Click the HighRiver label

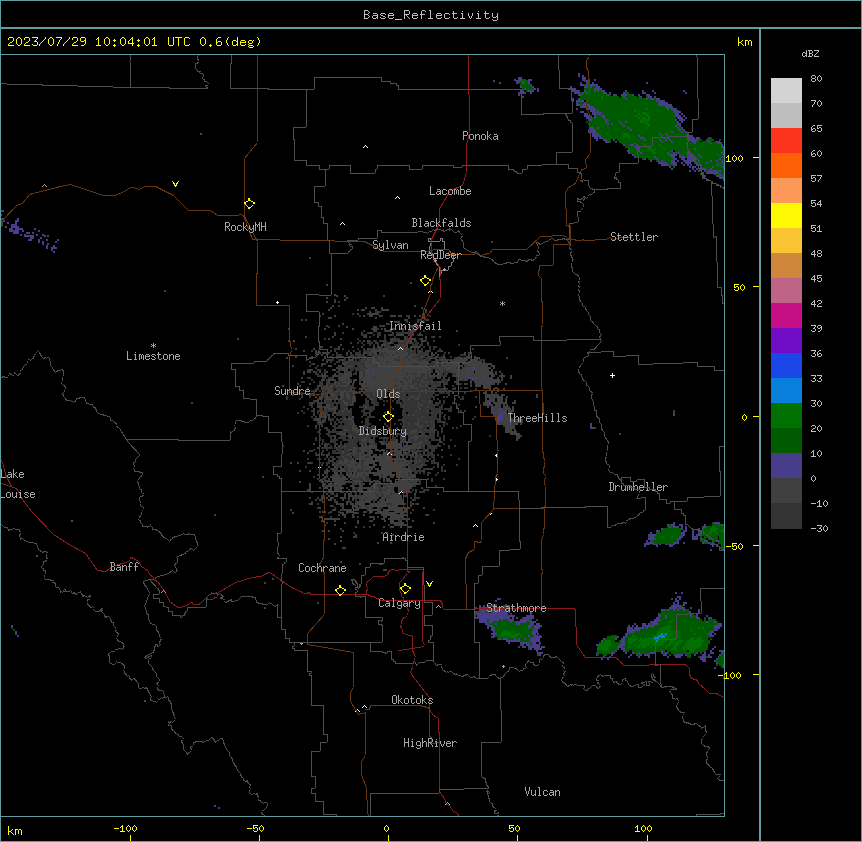pos(430,743)
